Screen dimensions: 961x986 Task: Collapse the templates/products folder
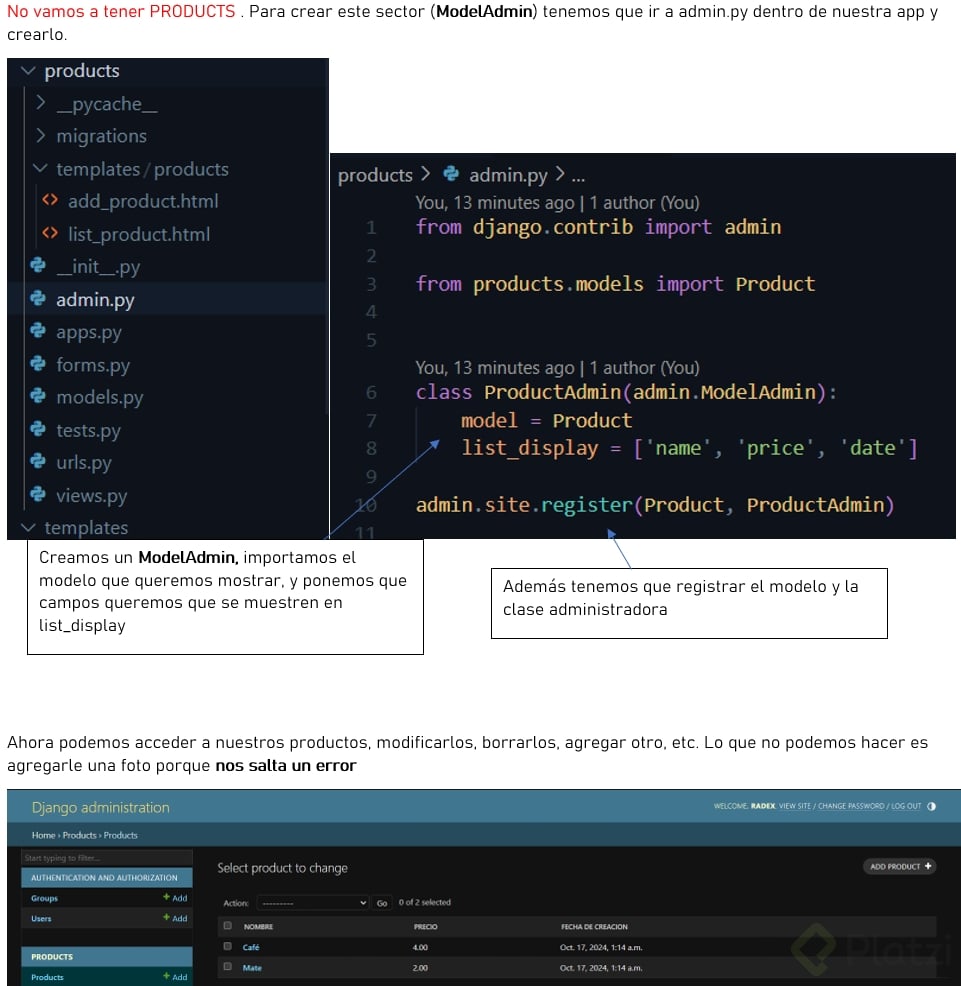[40, 168]
